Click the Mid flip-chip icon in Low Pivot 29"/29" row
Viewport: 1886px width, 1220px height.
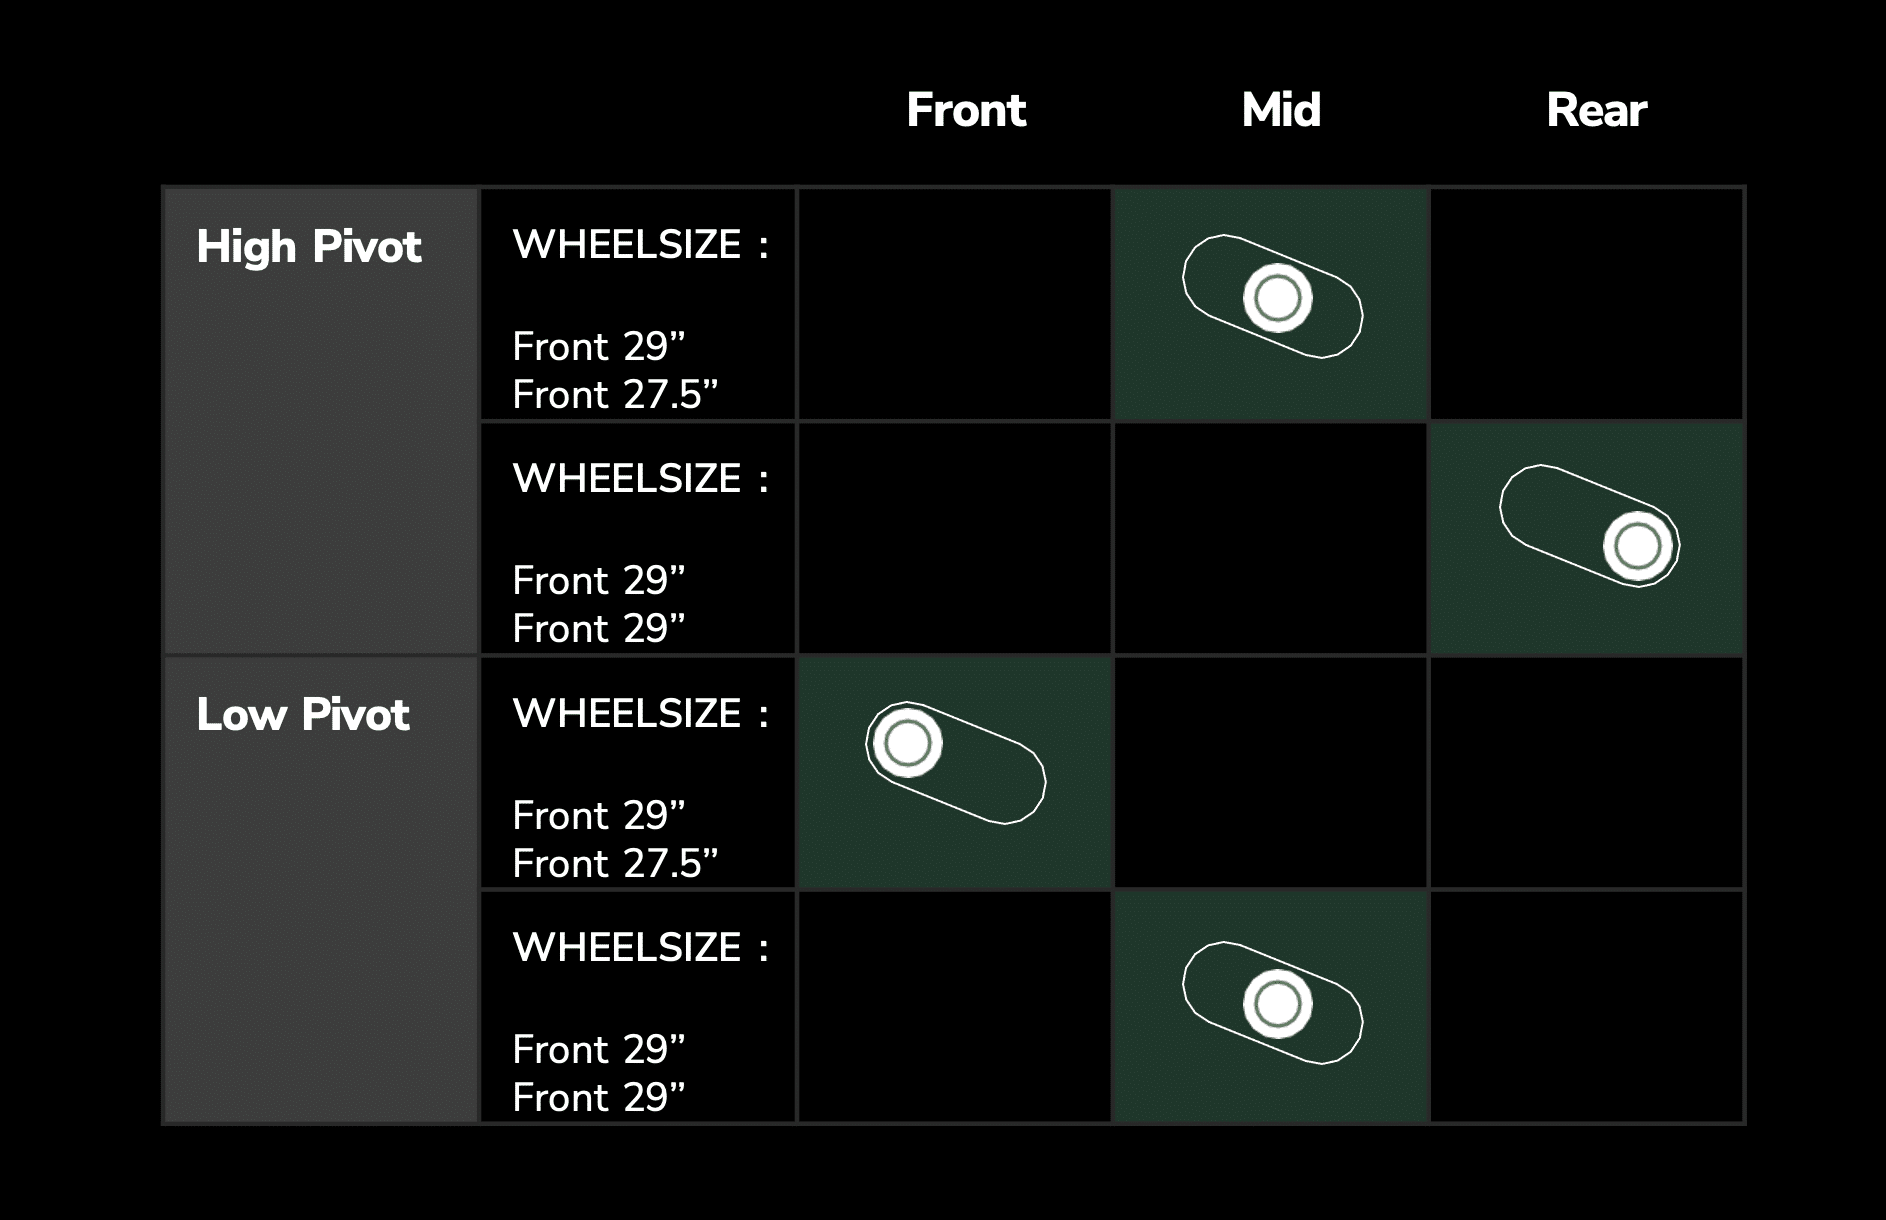tap(1272, 1003)
